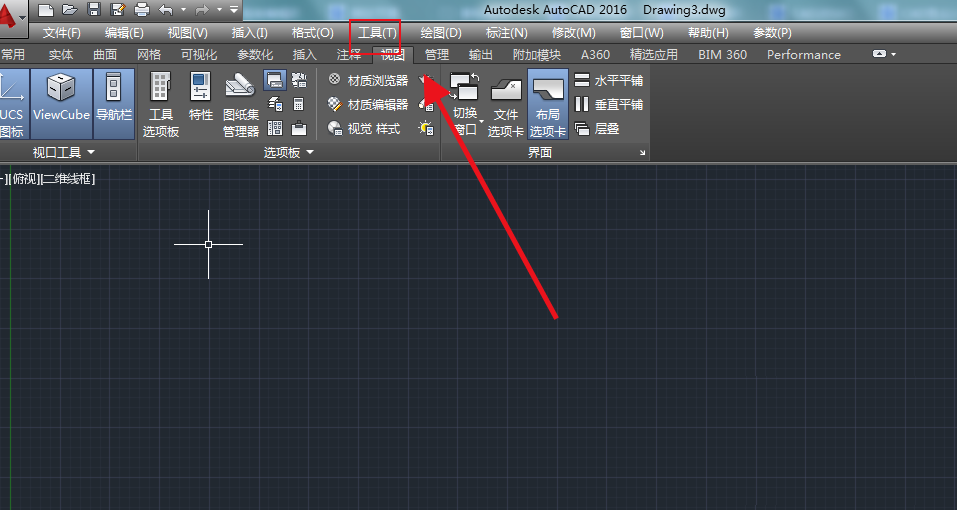Screen dimensions: 957x510
Task: Open the QuickCalc calculator icon
Action: pos(299,104)
